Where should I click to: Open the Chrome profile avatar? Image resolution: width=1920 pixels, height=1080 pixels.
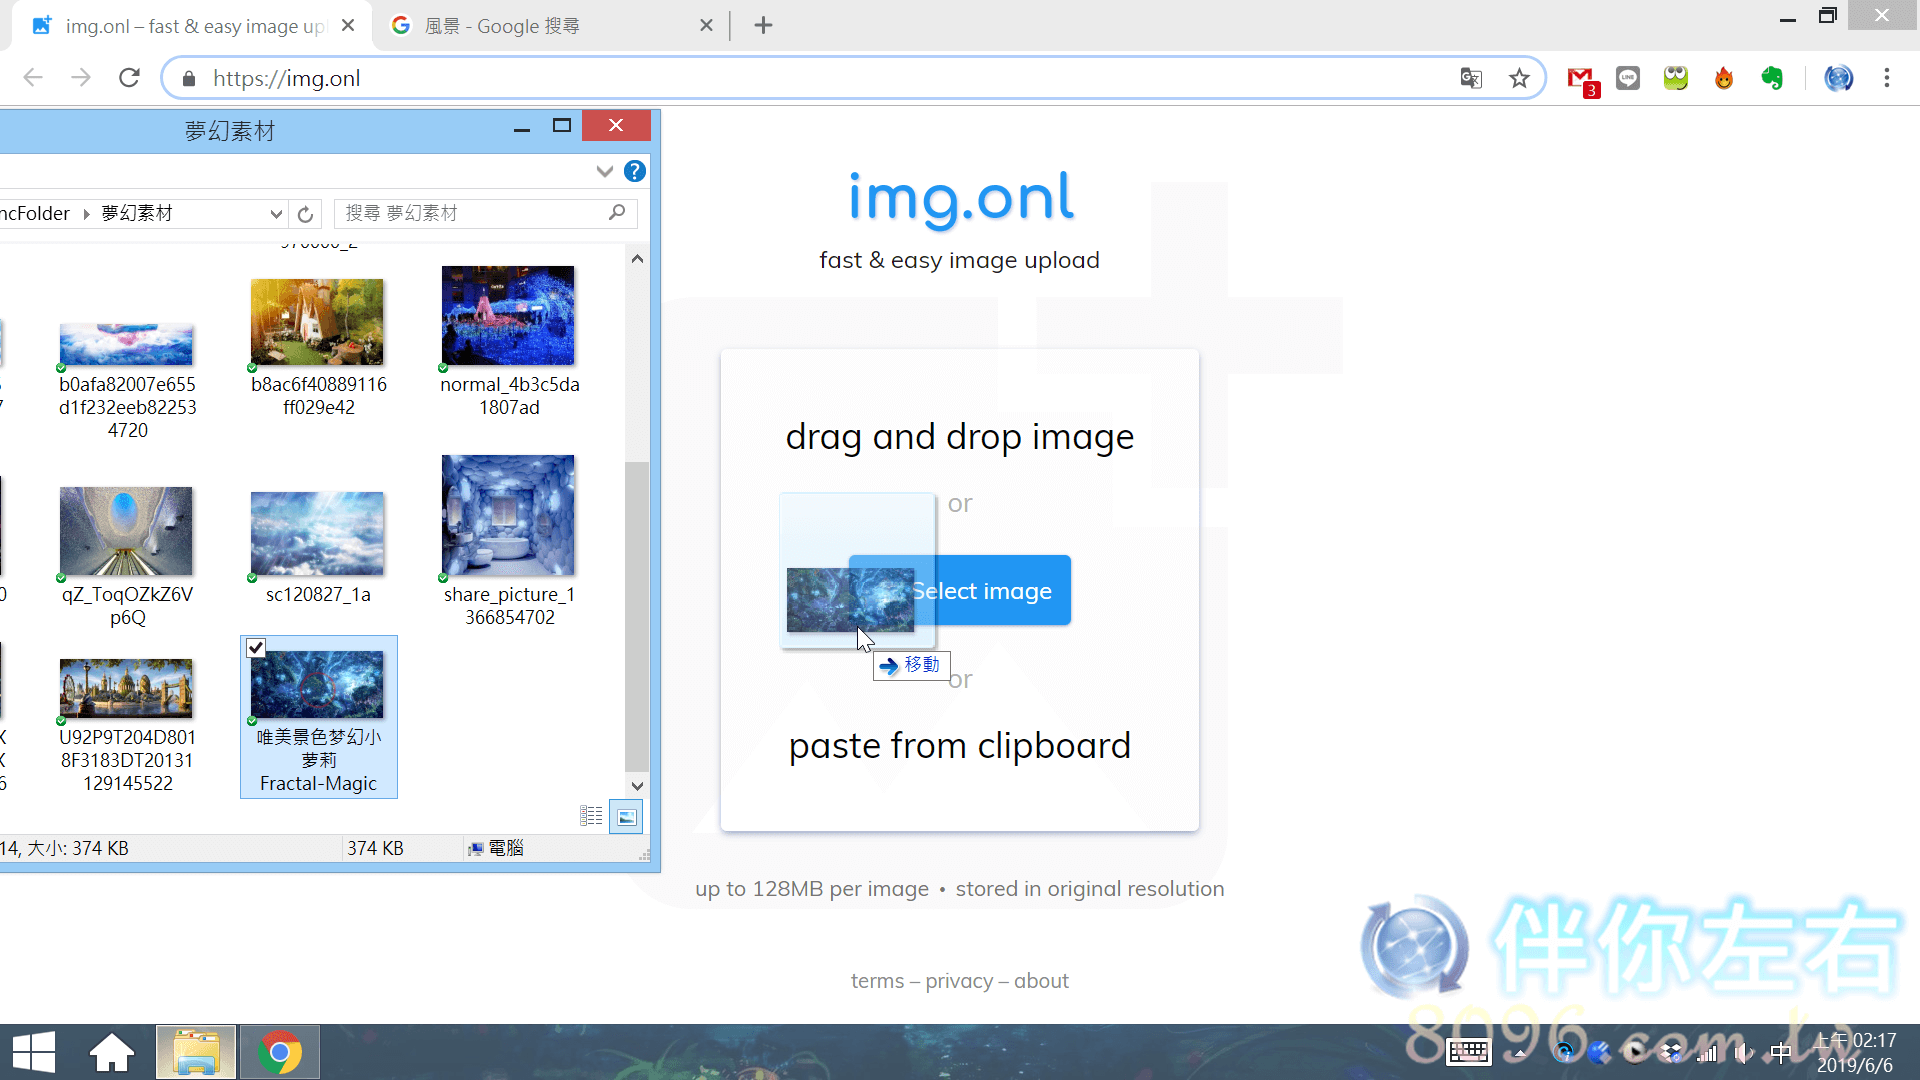[1839, 78]
